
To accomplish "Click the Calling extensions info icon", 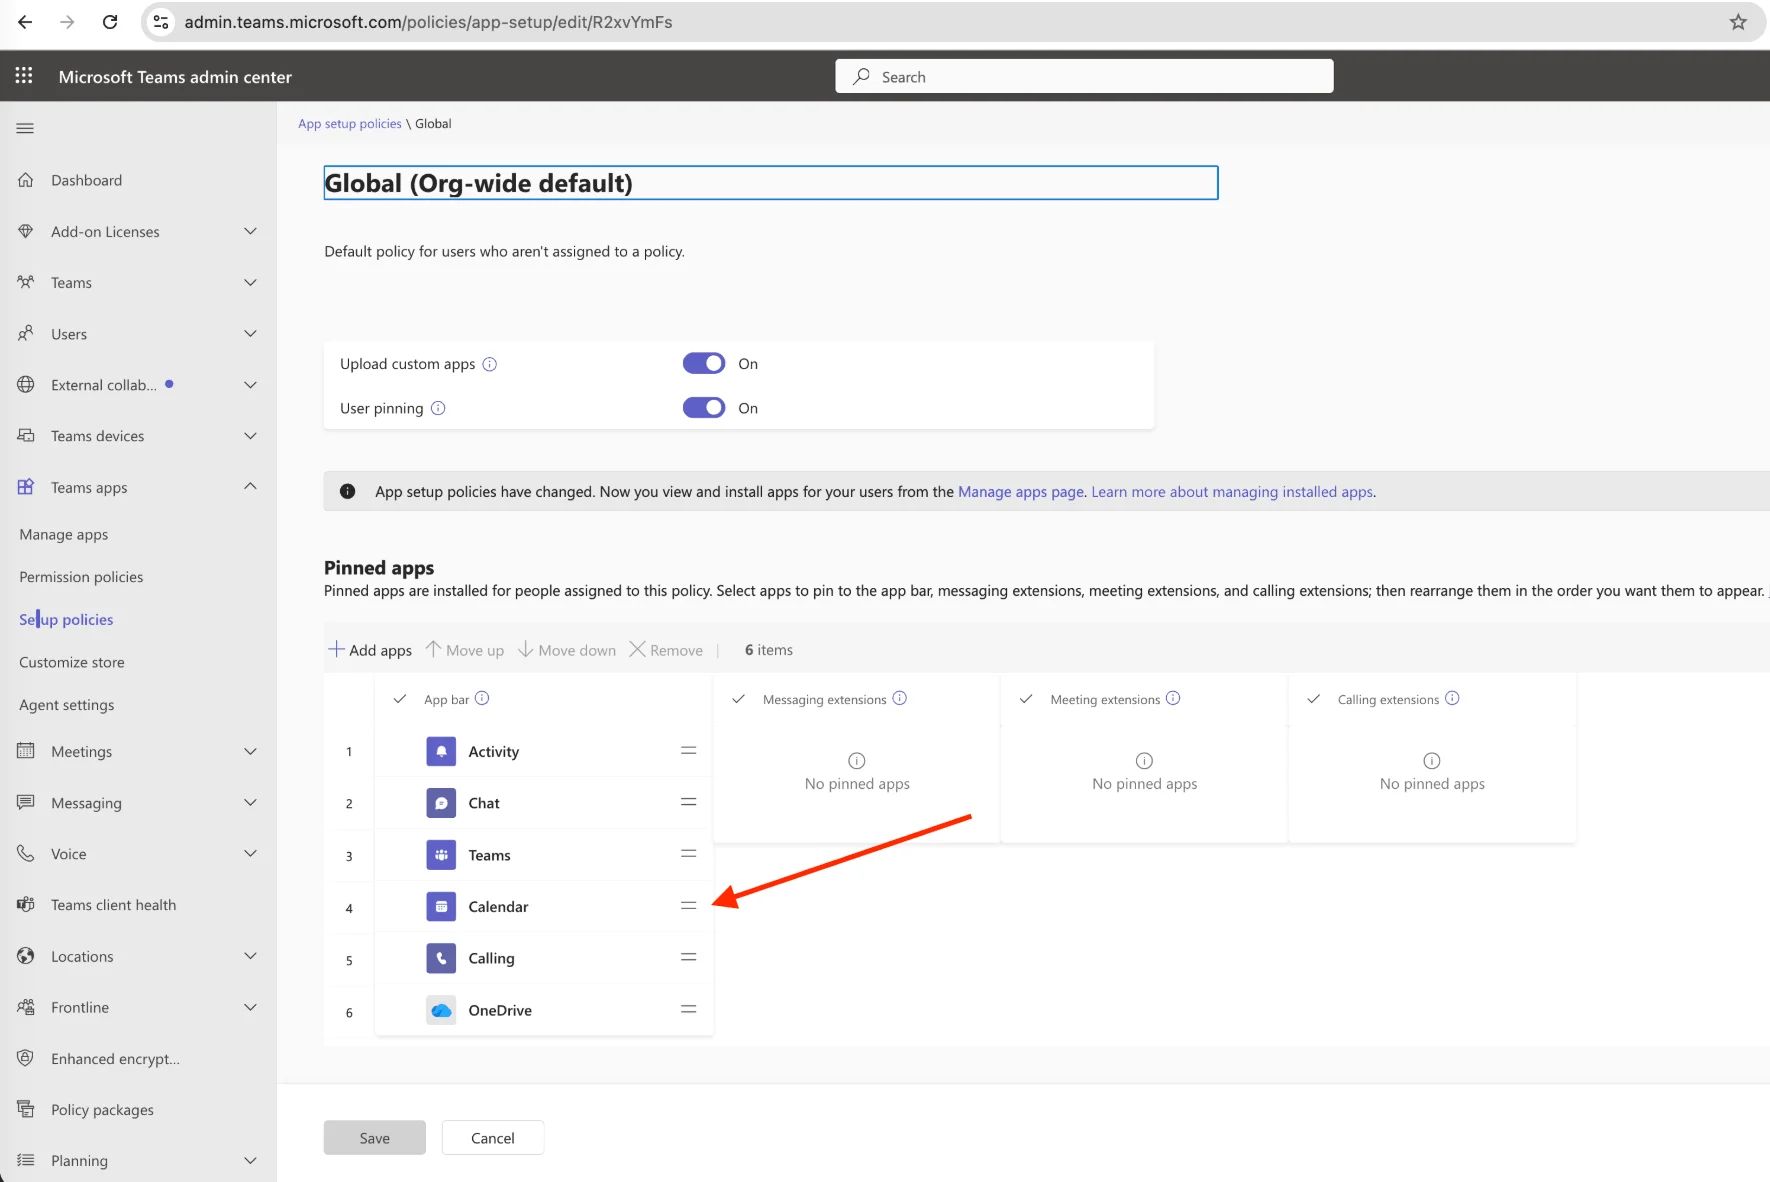I will tap(1452, 698).
